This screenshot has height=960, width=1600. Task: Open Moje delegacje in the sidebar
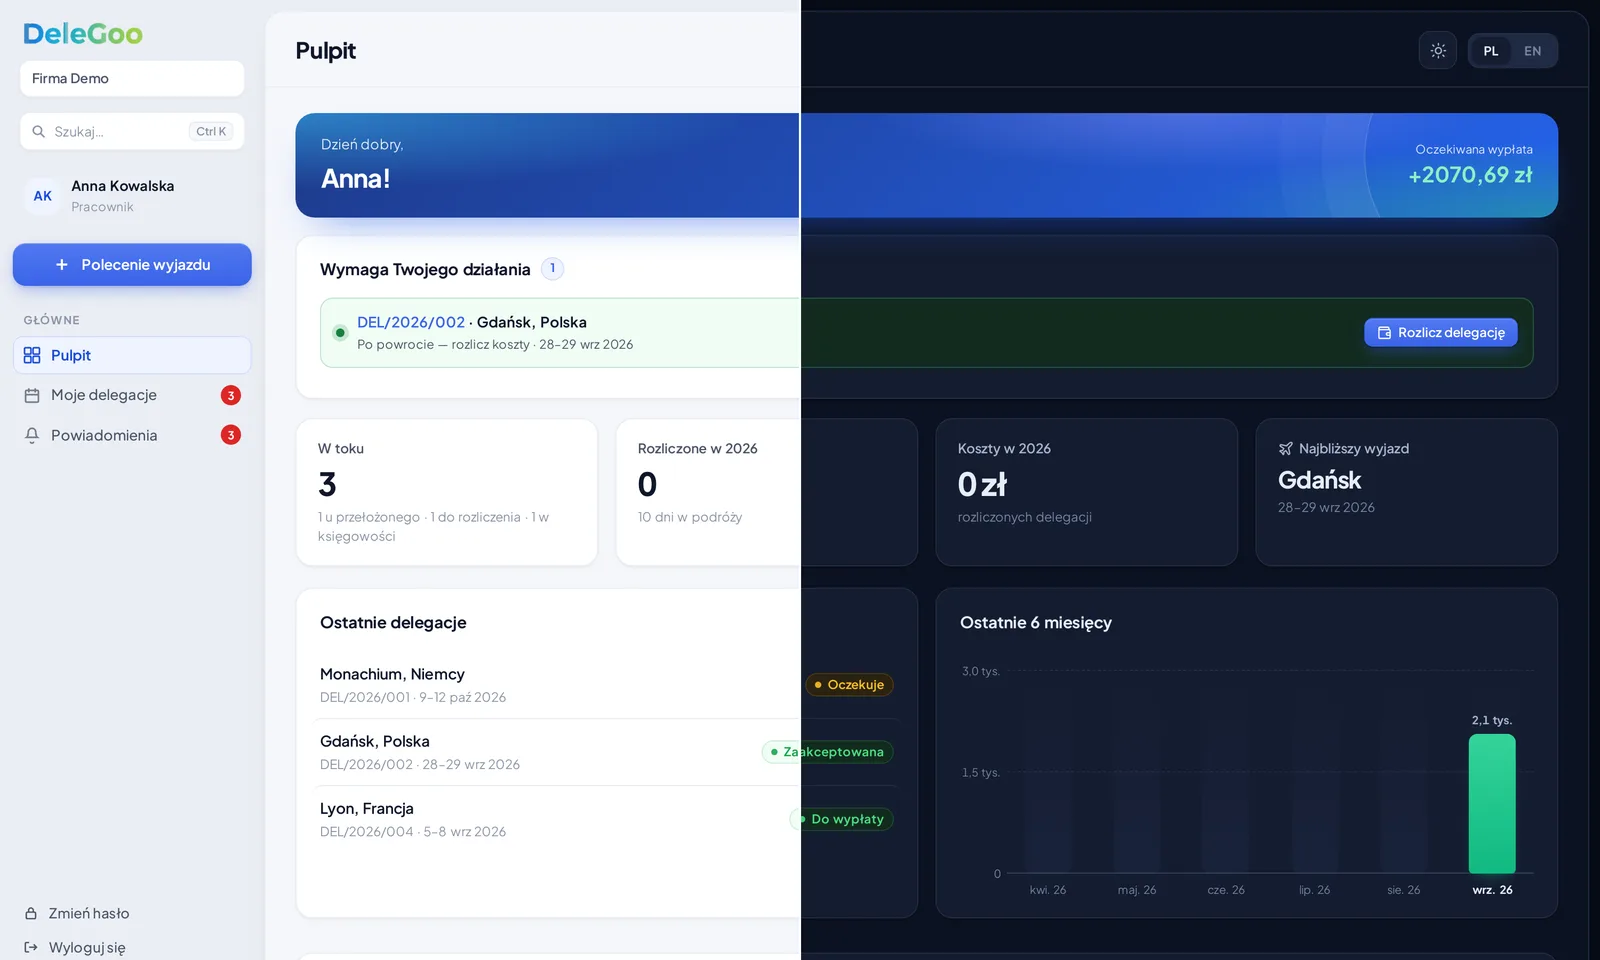tap(132, 395)
